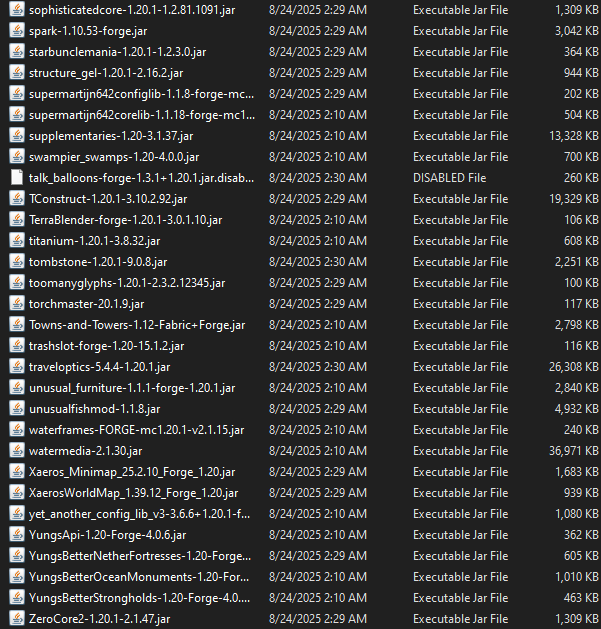Select the icon for Xaeros_Minimap_25.2.10_Forge_1.20.jar

point(17,472)
